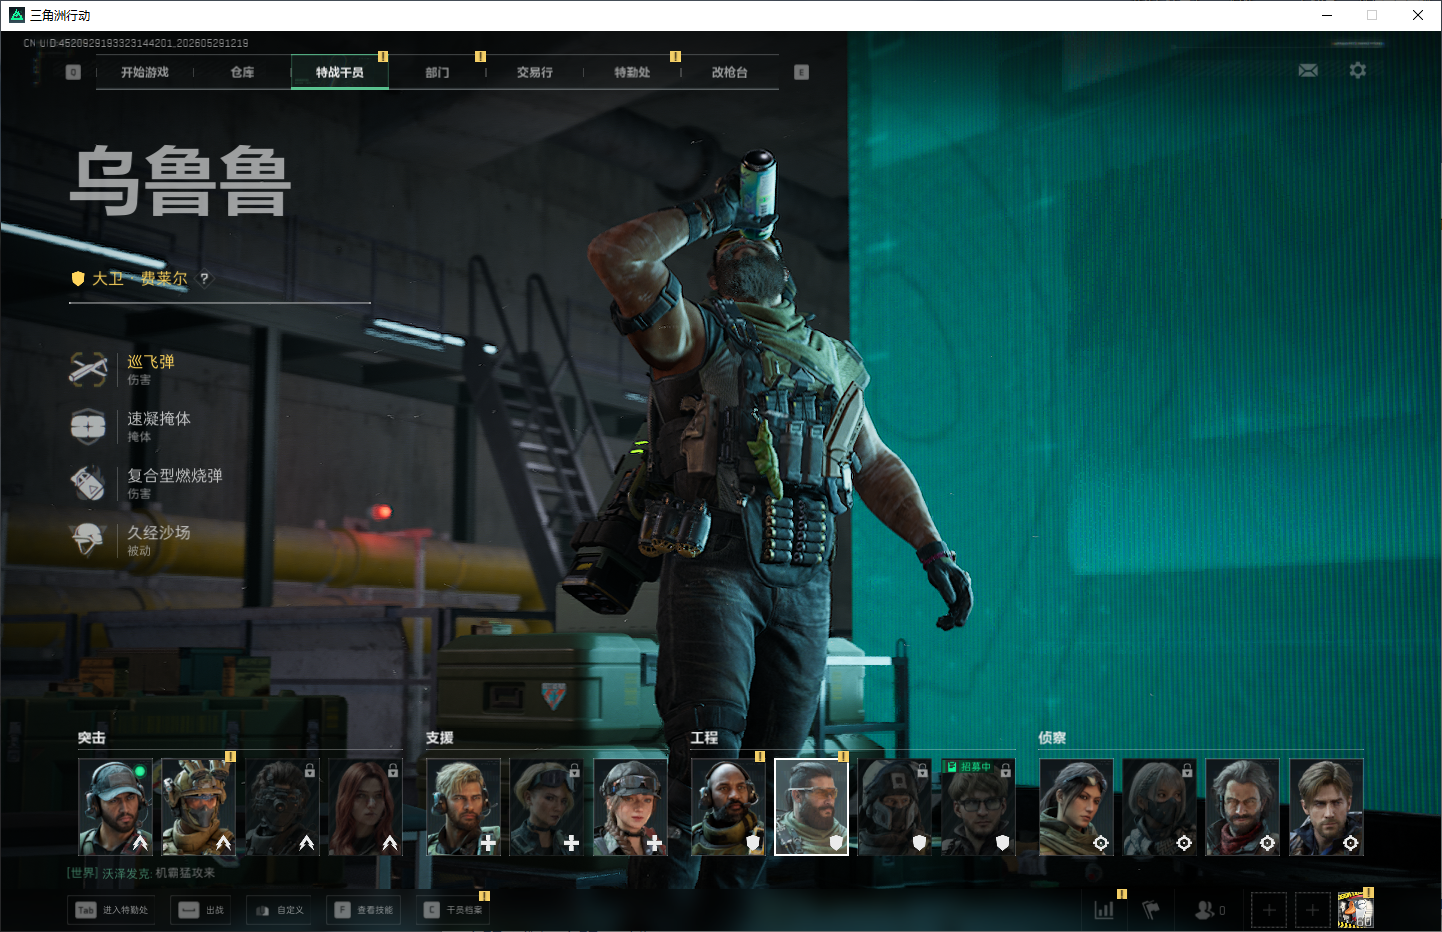
Task: Open the statistics bar chart icon
Action: [1104, 910]
